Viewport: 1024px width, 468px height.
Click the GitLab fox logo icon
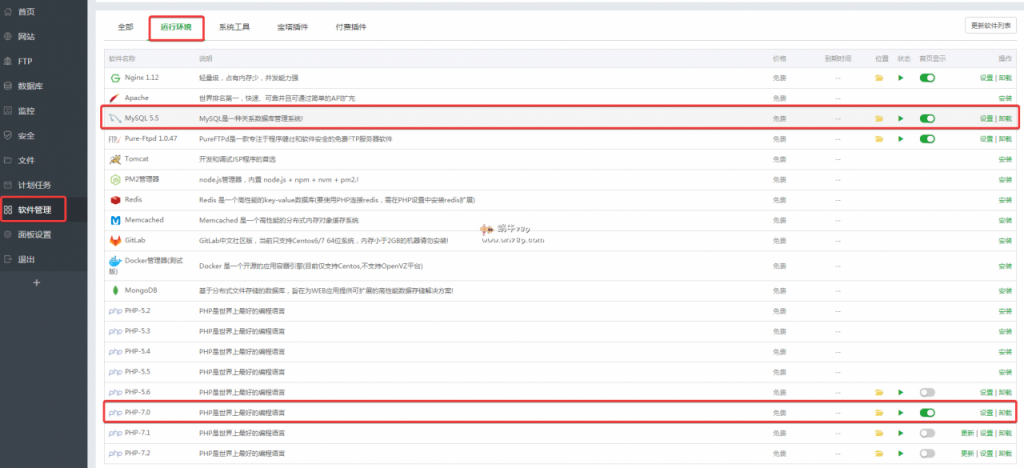(x=115, y=240)
